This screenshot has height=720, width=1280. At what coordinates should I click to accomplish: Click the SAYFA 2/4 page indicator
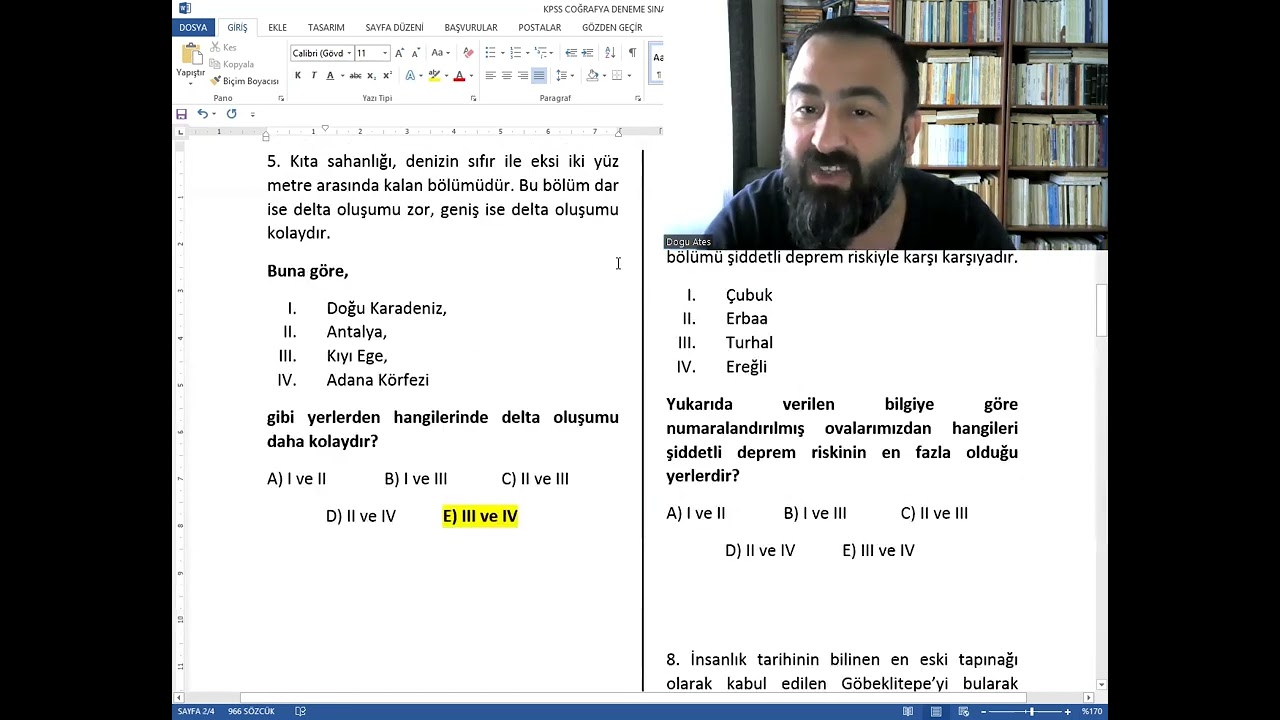click(x=196, y=711)
